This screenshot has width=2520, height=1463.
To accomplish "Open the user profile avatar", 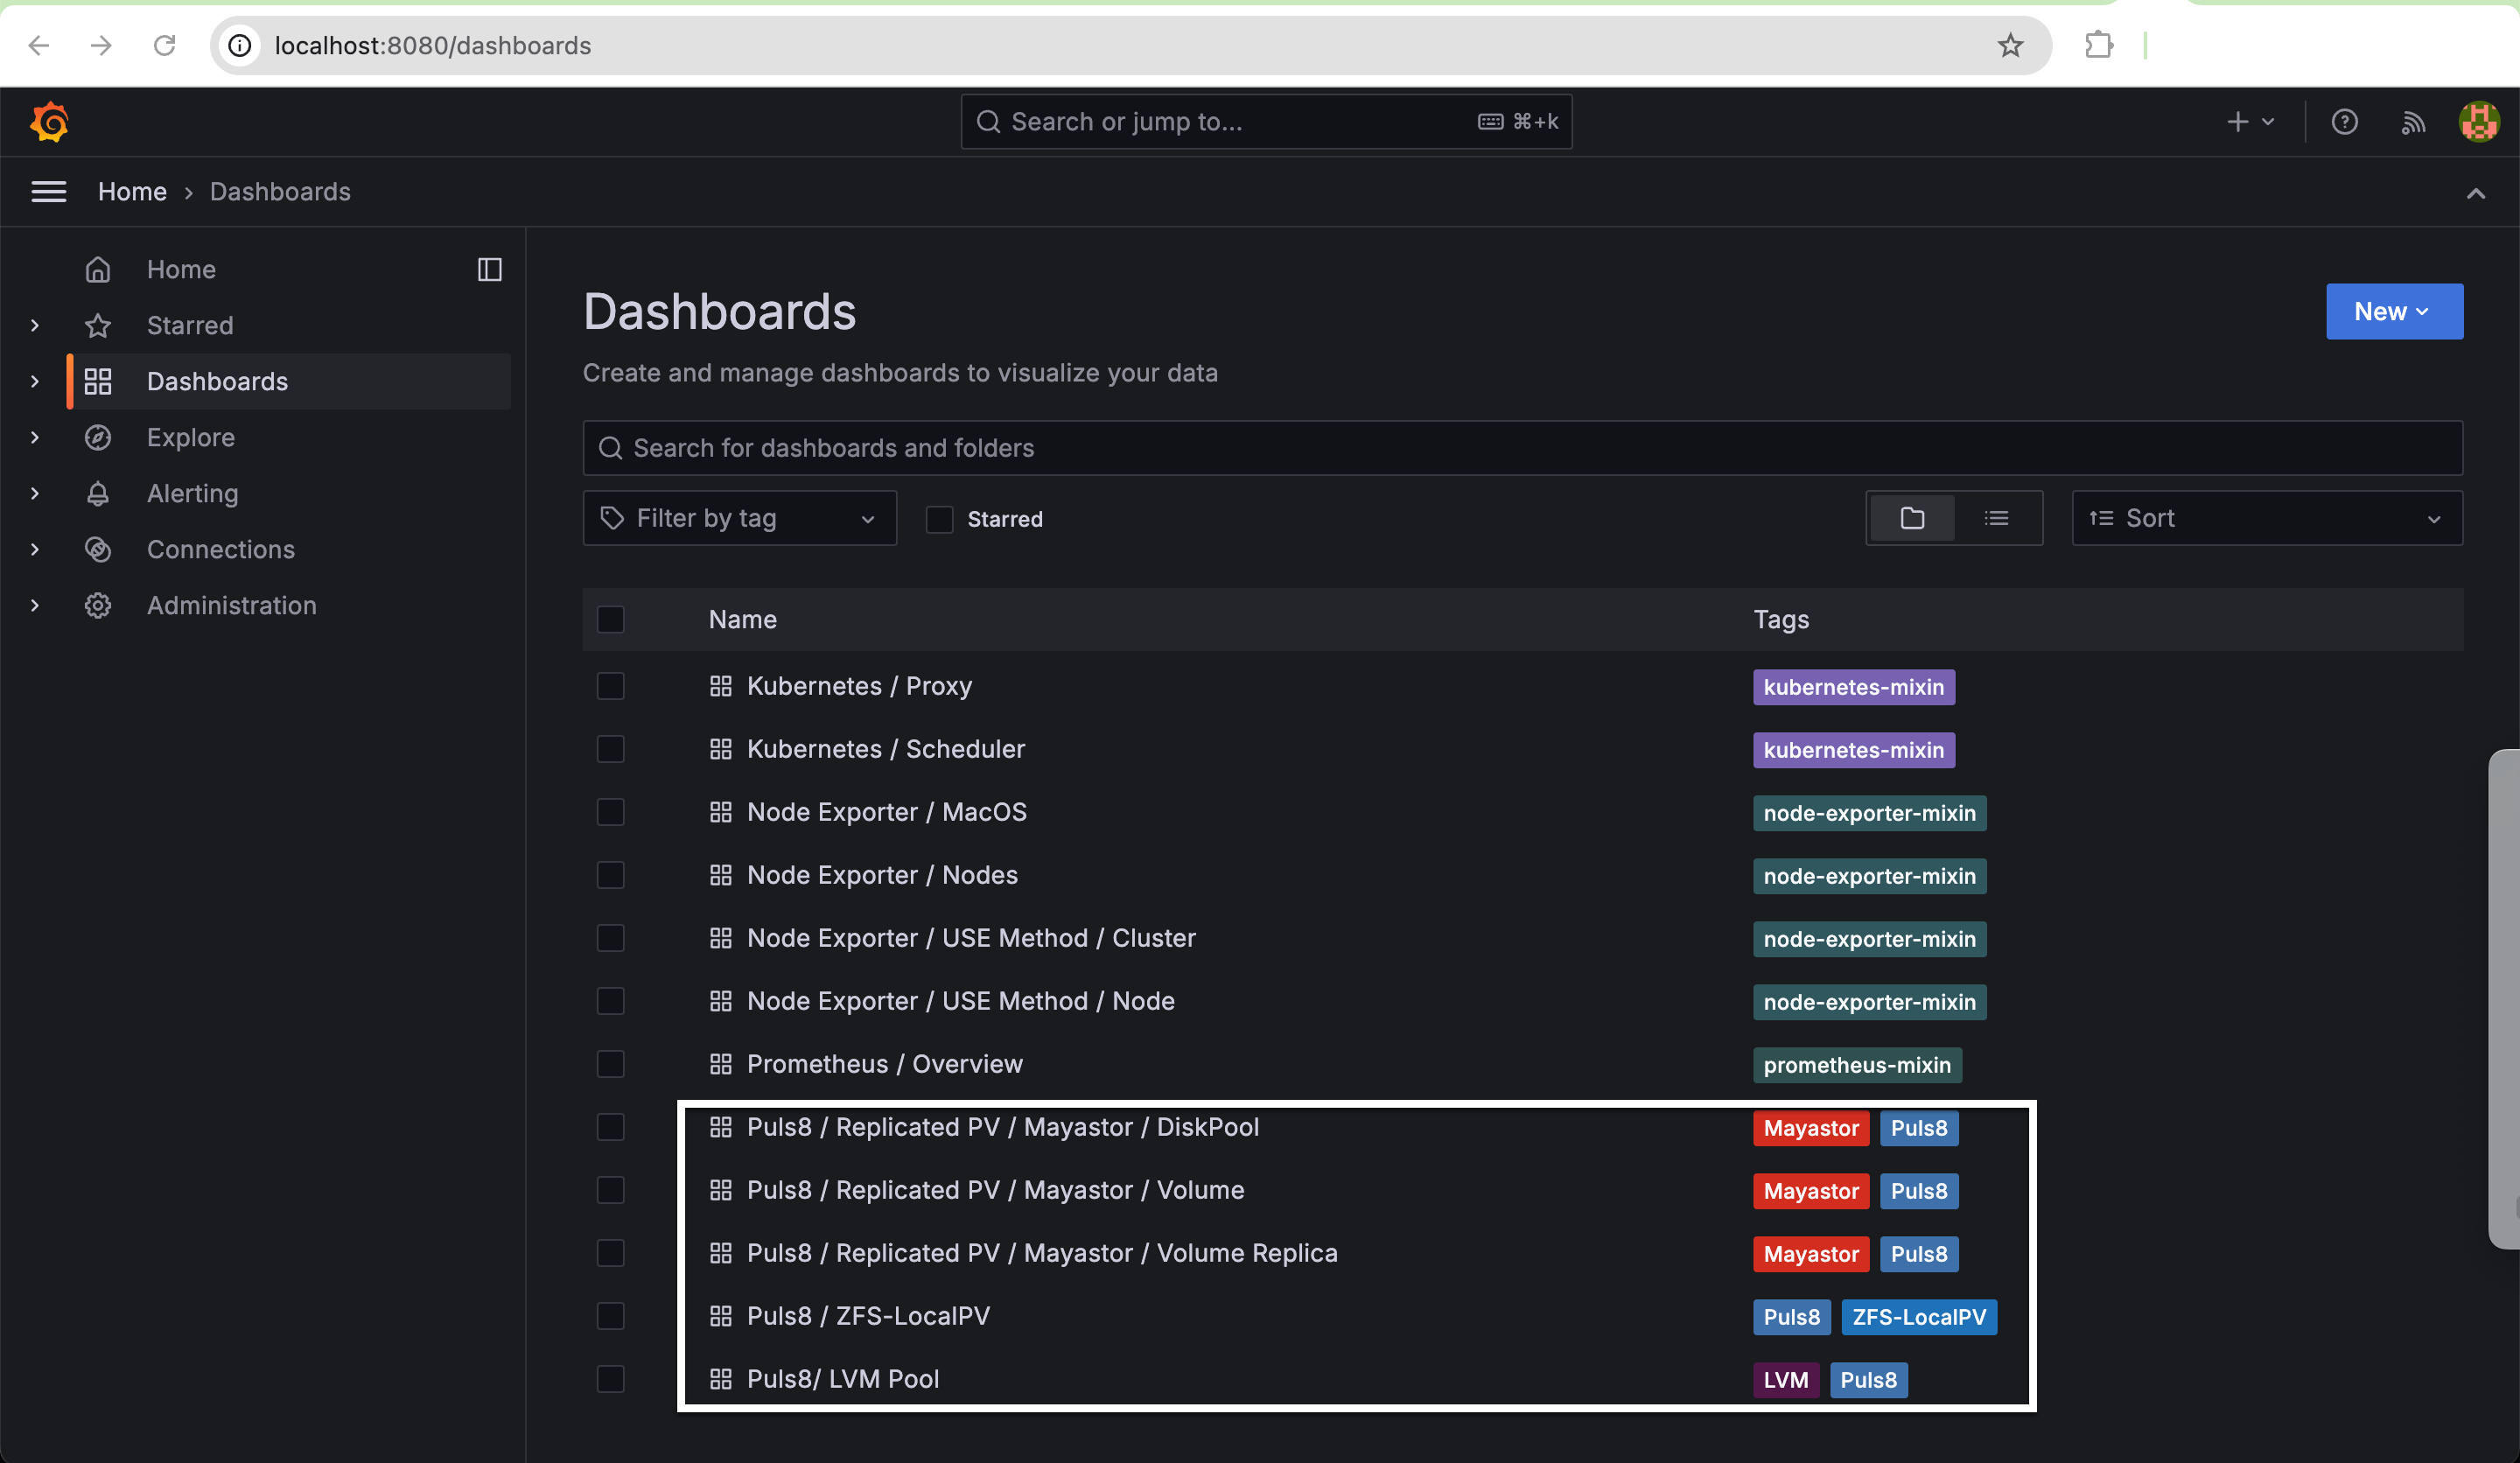I will 2479,122.
